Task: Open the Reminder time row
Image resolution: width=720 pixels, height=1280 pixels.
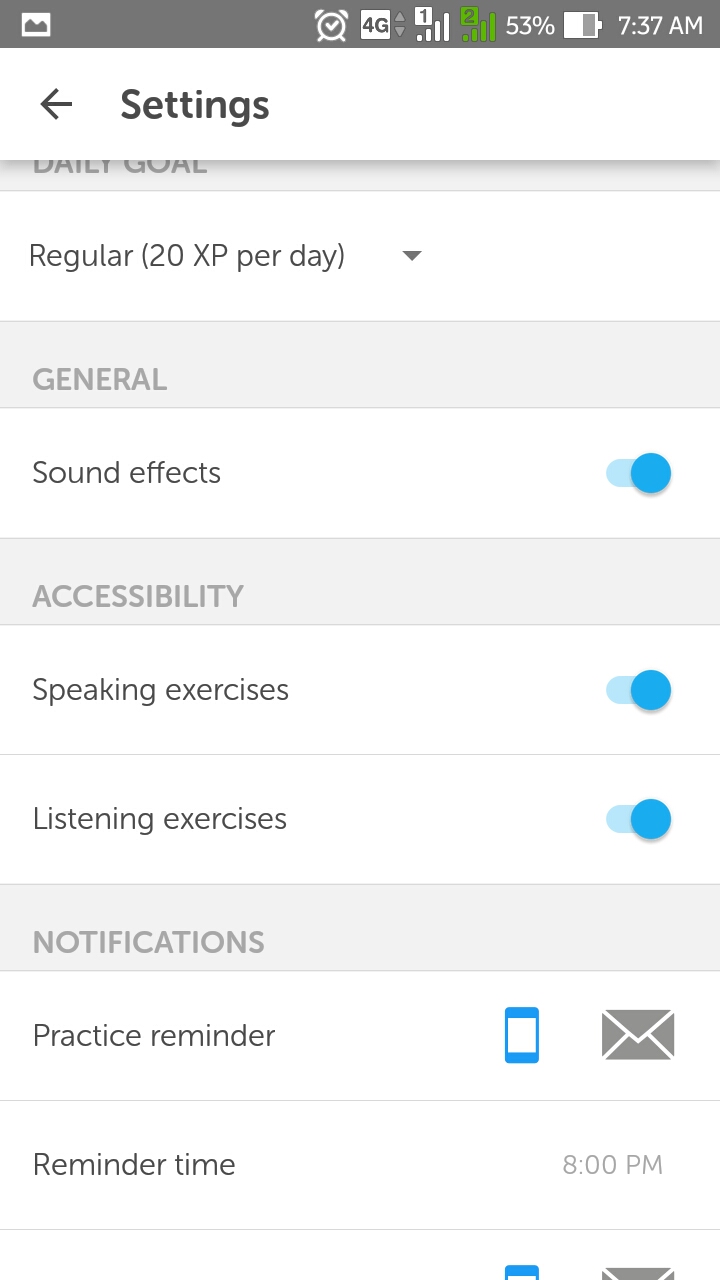Action: pos(134,1164)
